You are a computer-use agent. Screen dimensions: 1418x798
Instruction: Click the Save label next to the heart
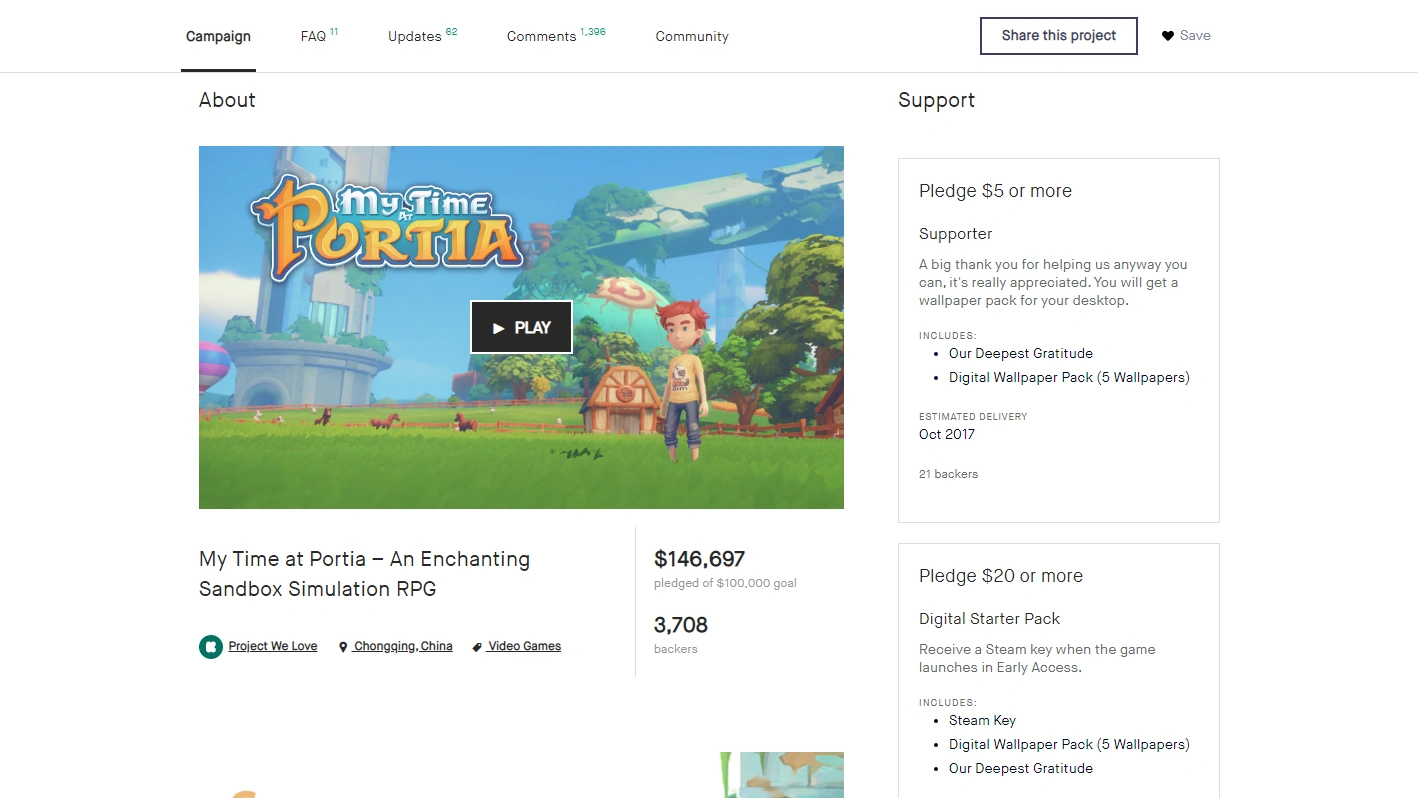1195,36
